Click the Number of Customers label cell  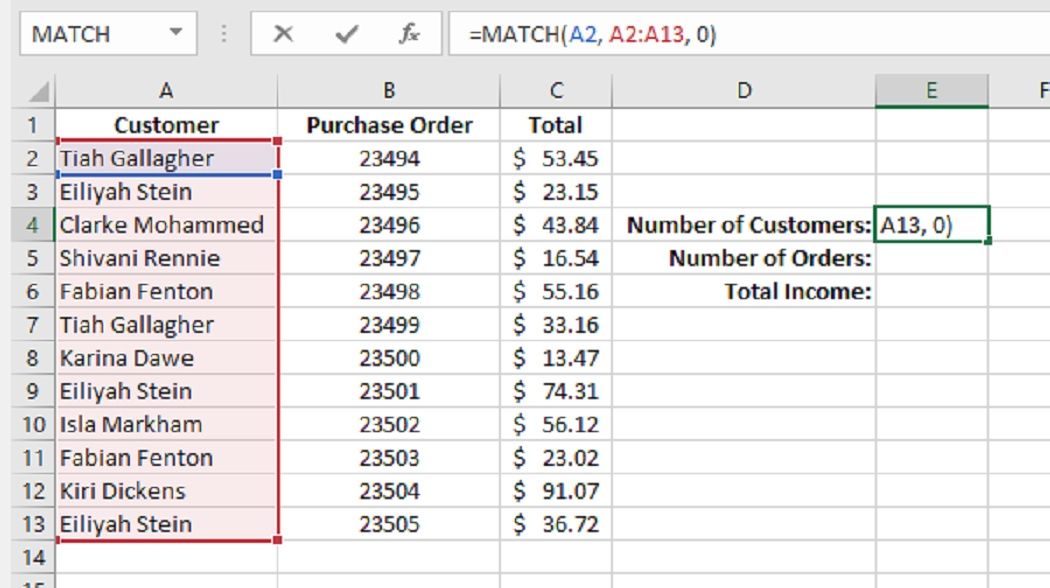(743, 225)
